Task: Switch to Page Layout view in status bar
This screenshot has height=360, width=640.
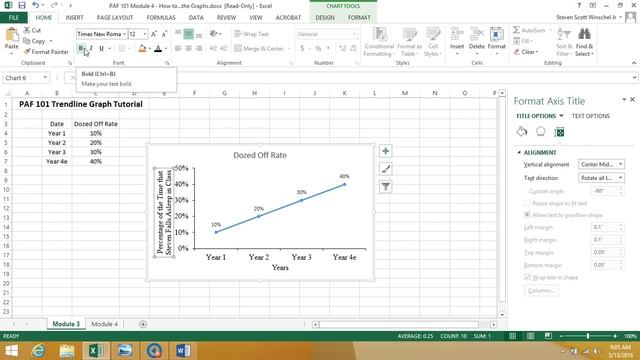Action: (x=530, y=336)
